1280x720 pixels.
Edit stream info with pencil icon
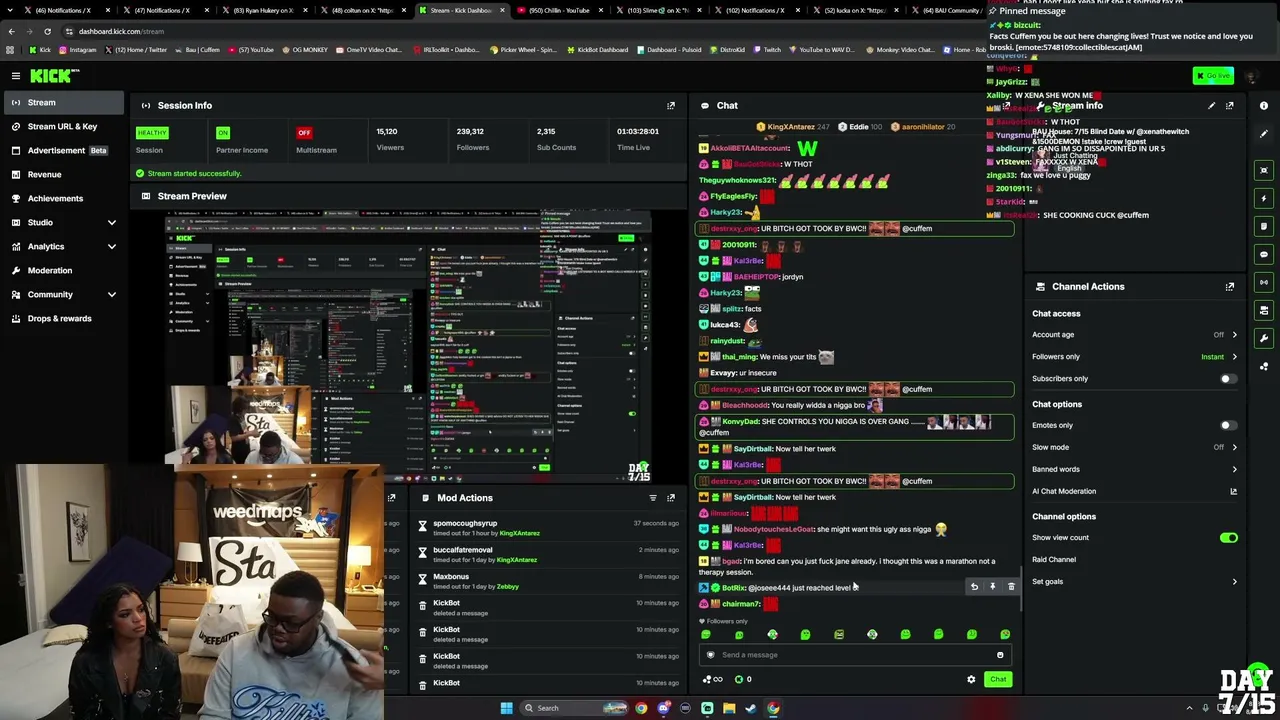(x=1212, y=105)
